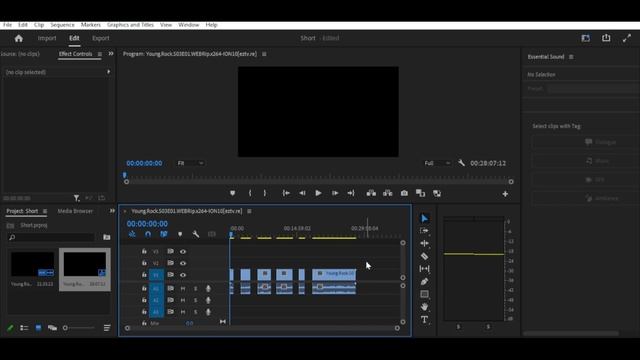Switch to the Export workspace
The image size is (640, 360).
coord(100,38)
